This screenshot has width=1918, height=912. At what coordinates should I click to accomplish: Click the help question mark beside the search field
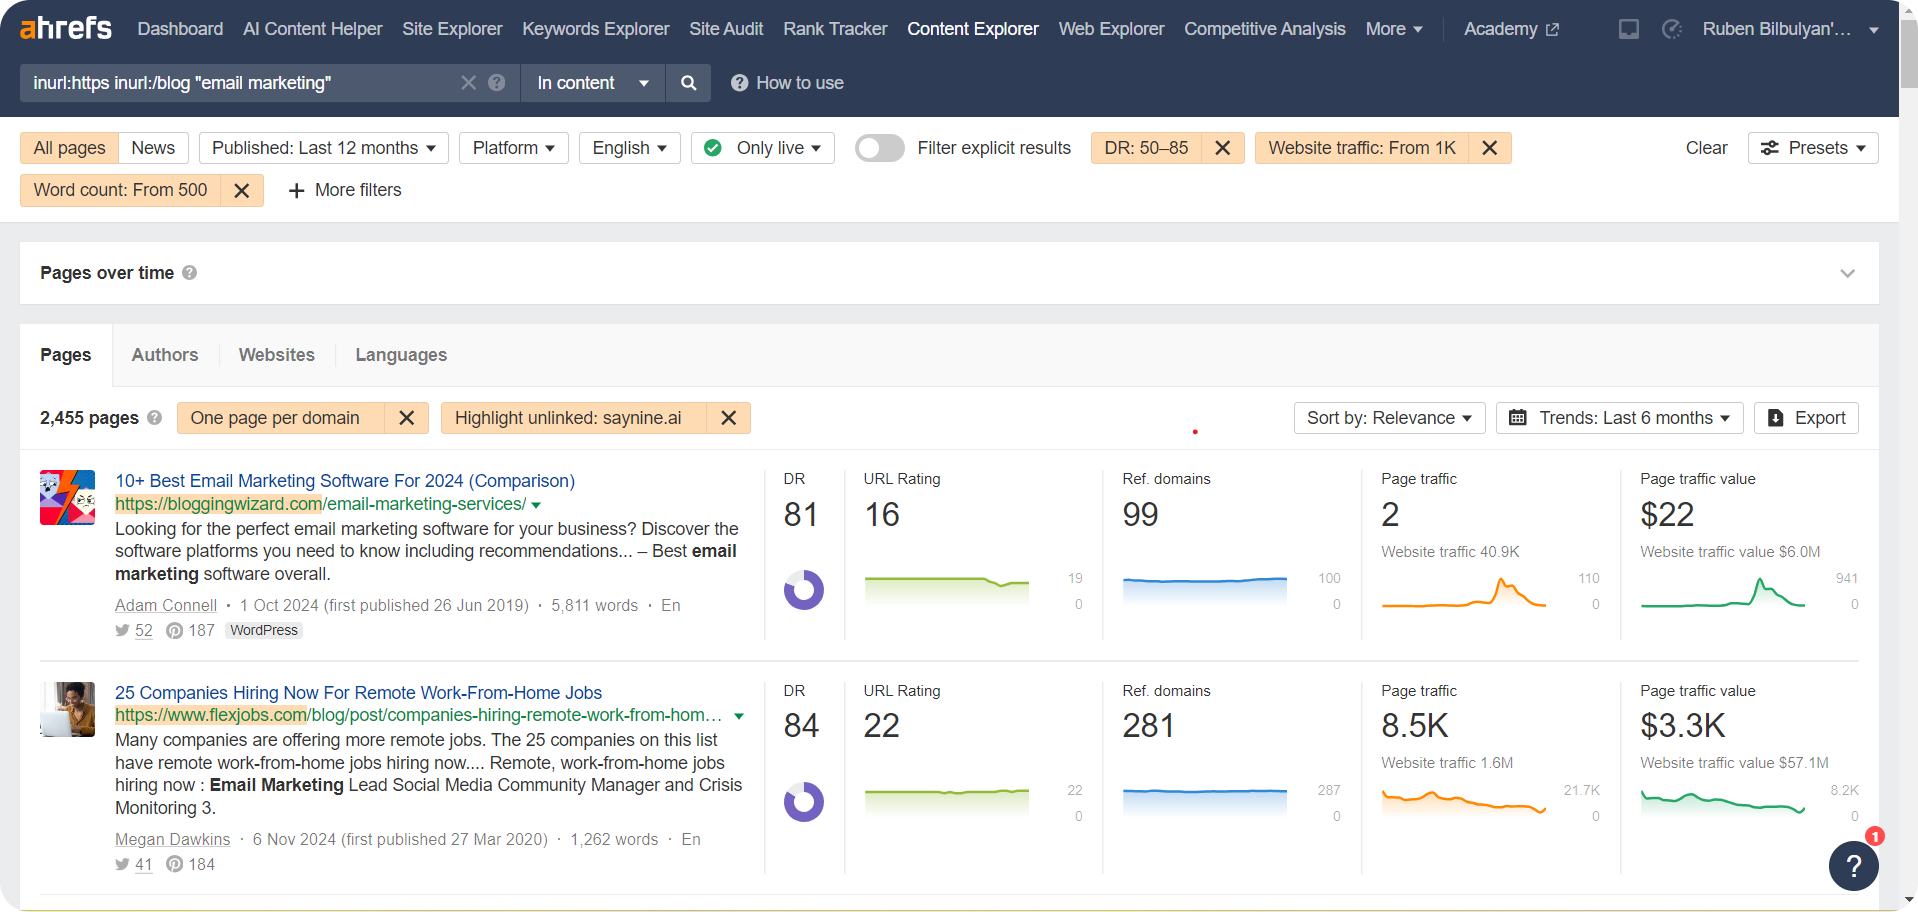(x=497, y=83)
